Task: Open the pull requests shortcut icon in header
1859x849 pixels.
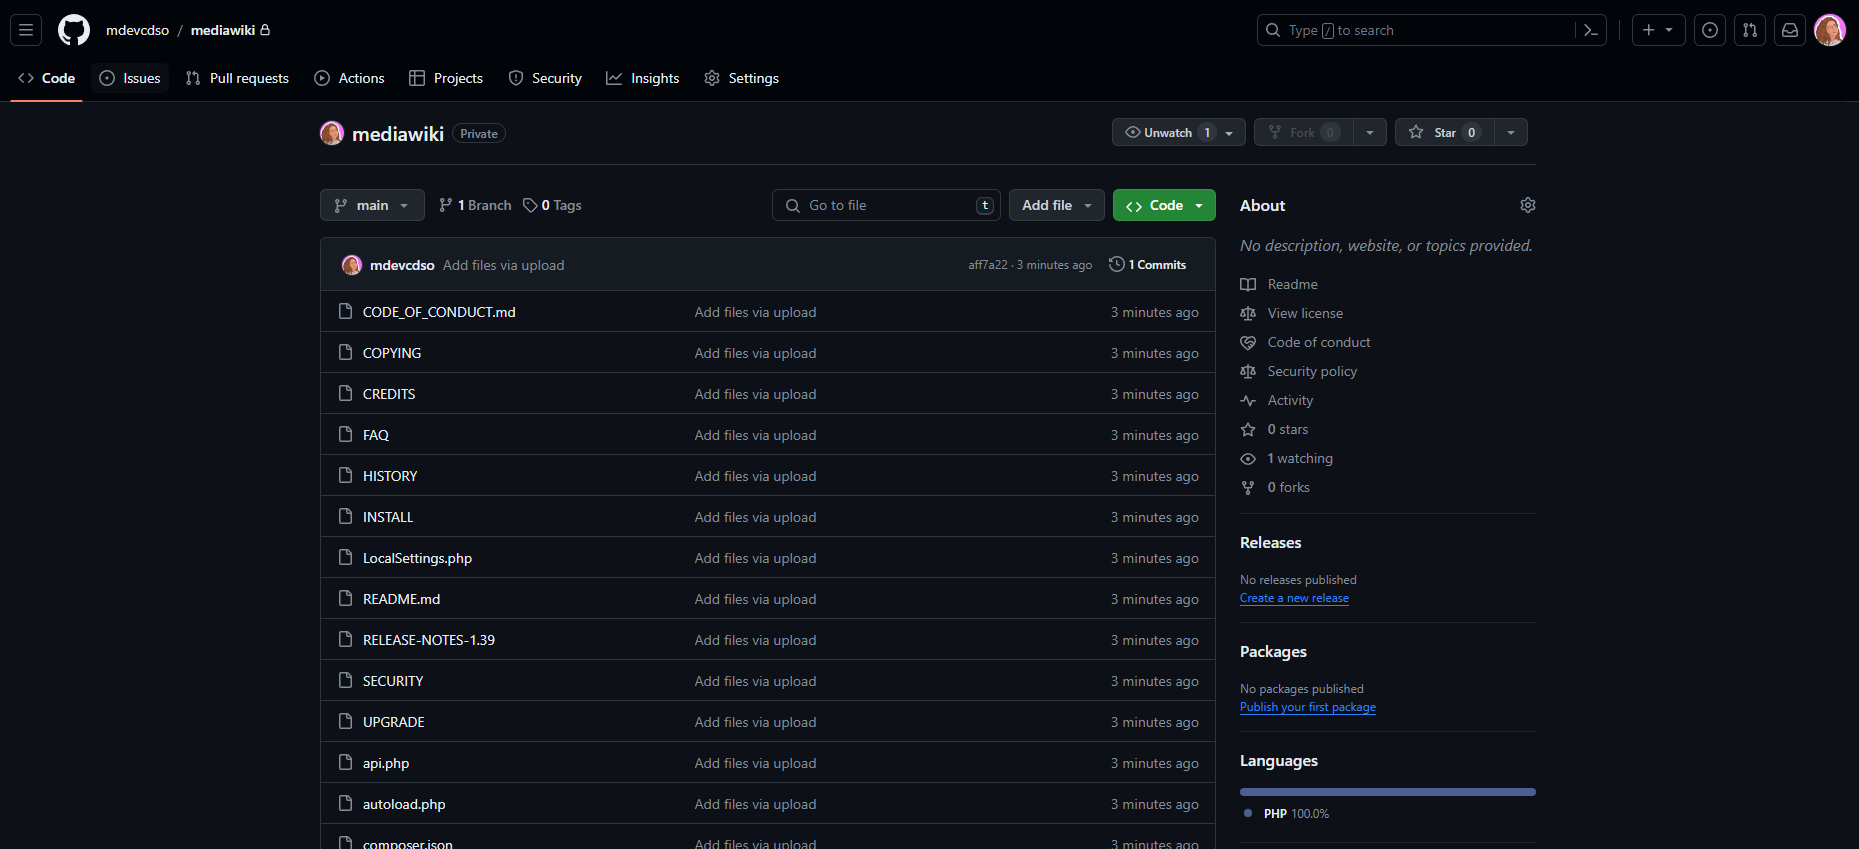Action: [1750, 30]
